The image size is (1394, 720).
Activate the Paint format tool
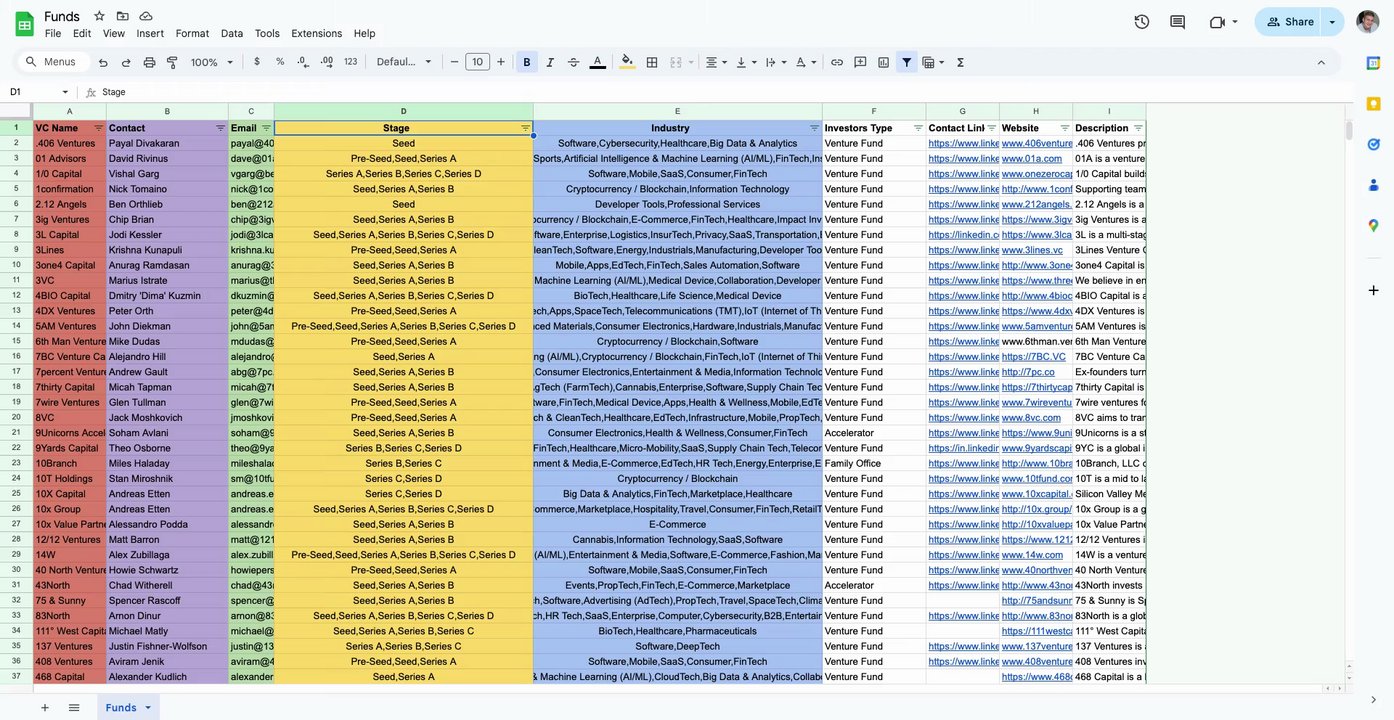[x=172, y=62]
